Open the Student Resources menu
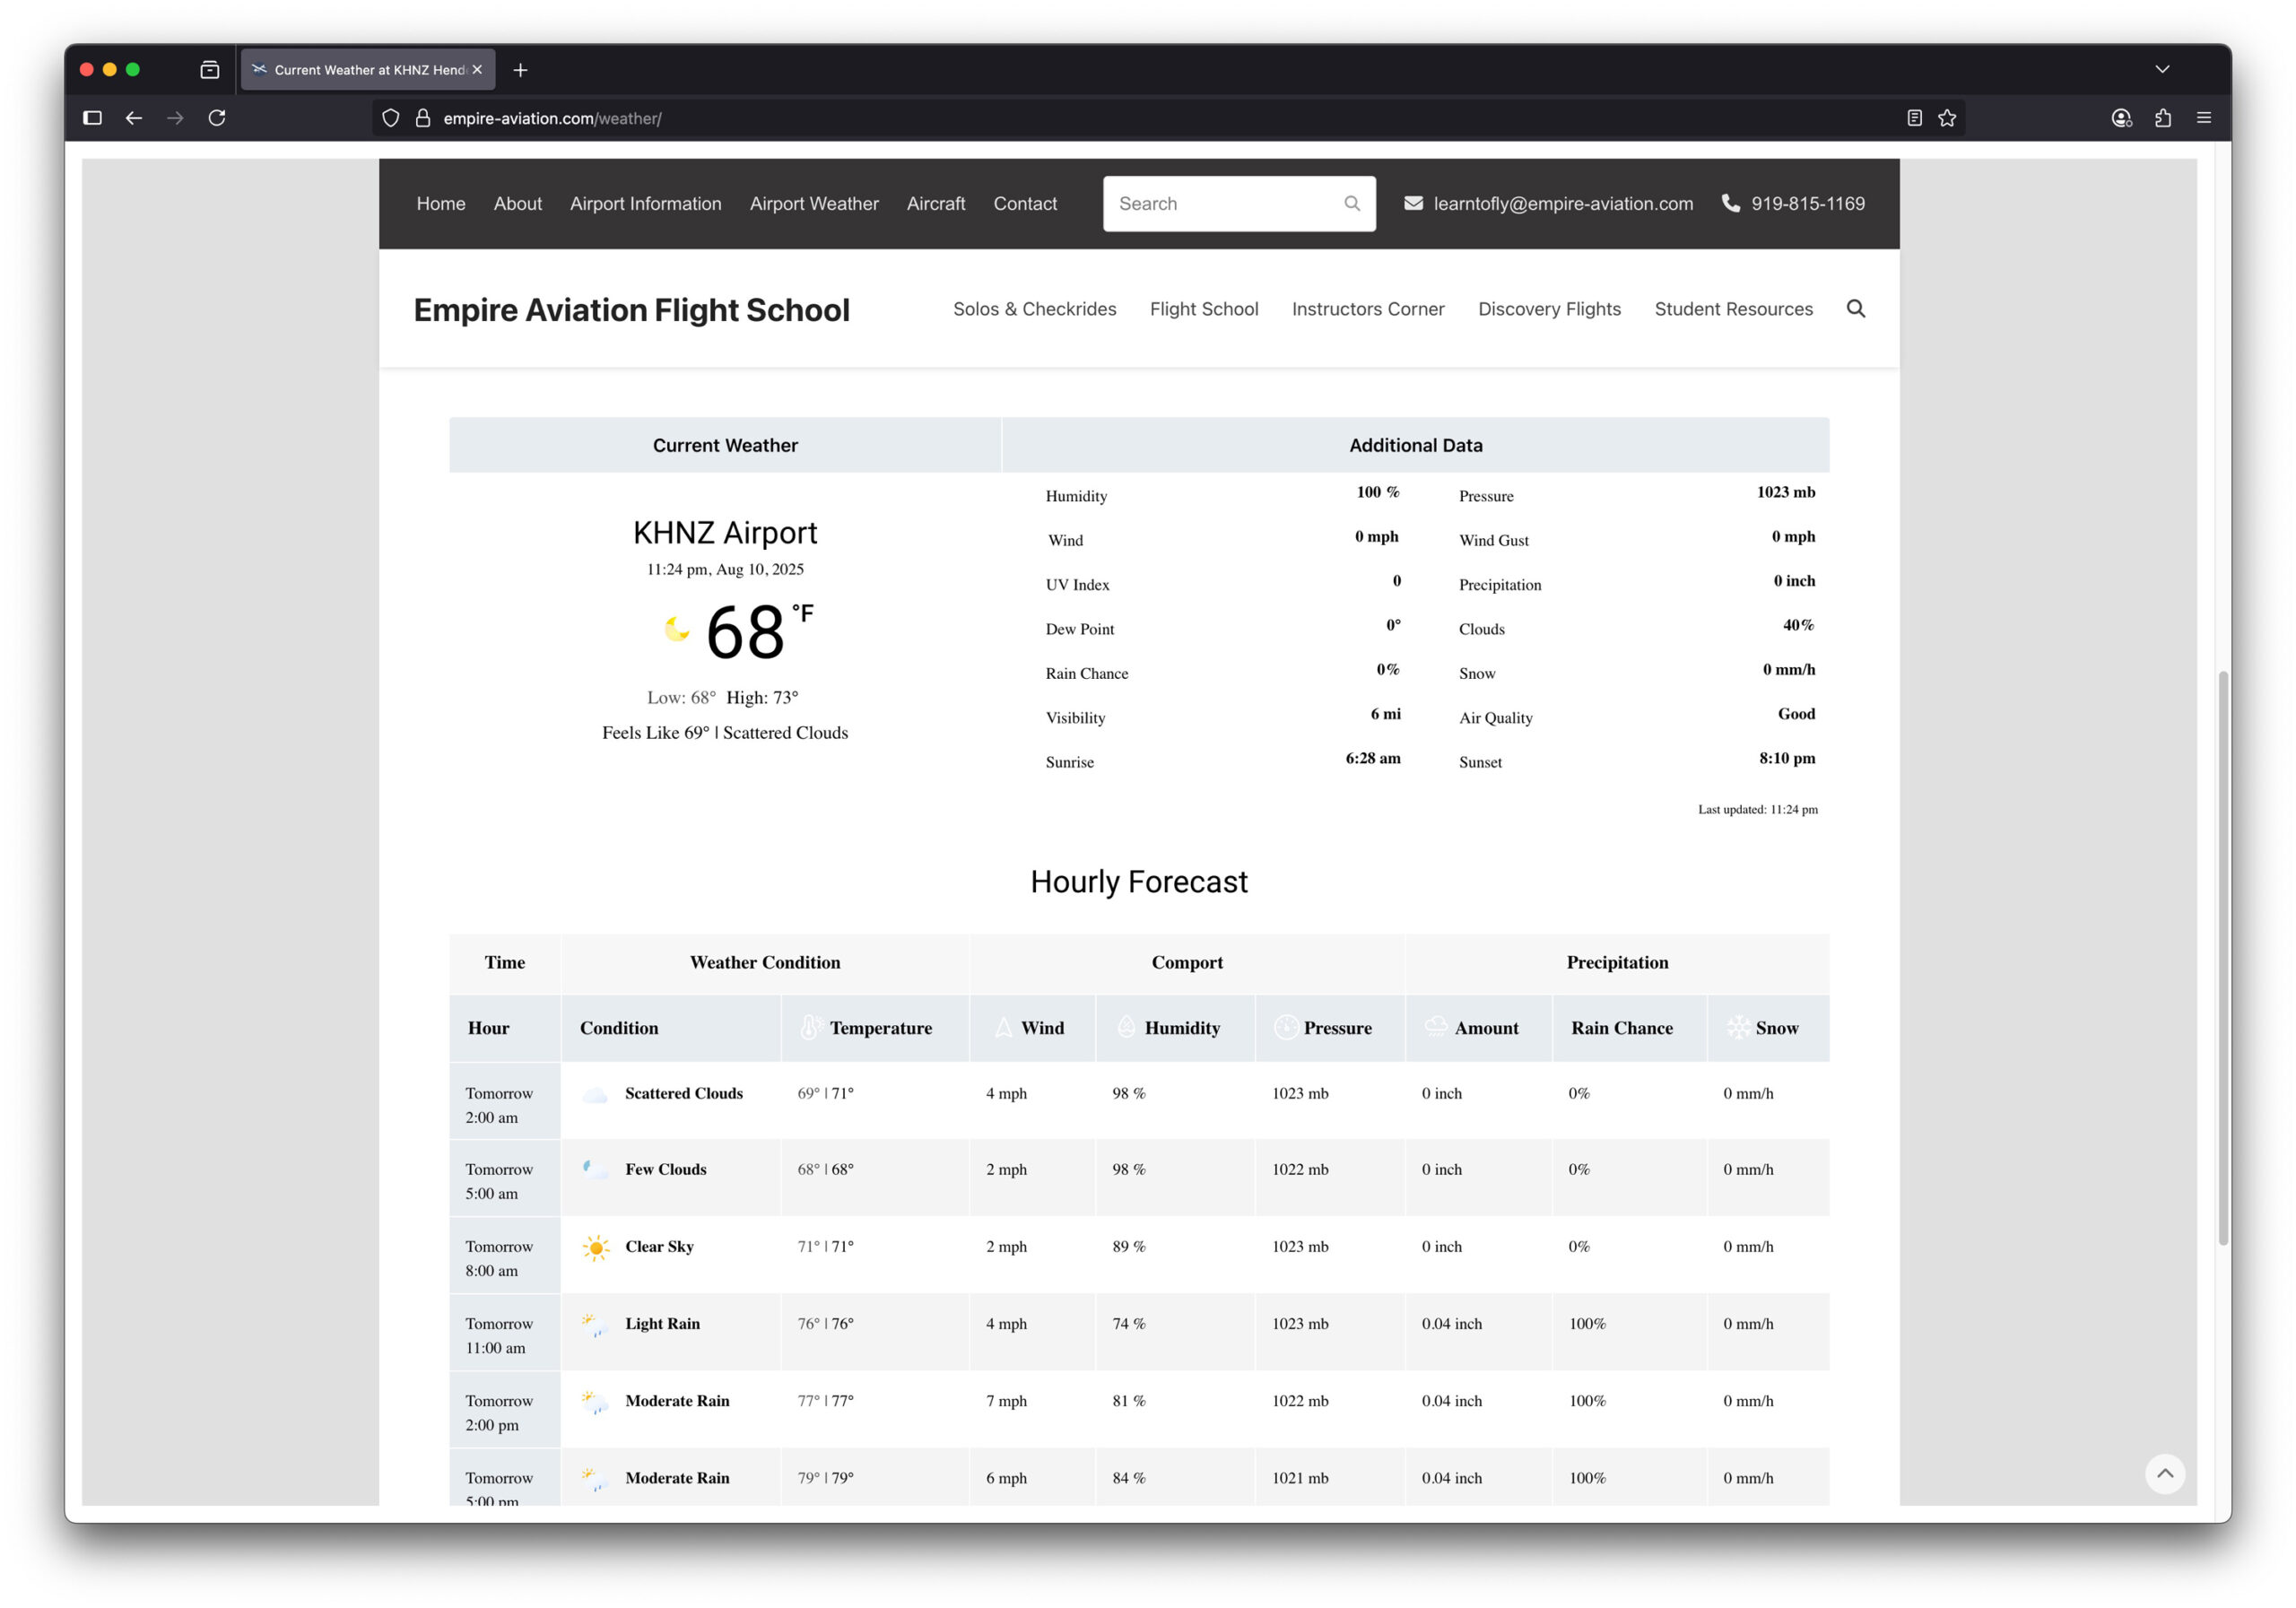2296x1608 pixels. tap(1733, 309)
